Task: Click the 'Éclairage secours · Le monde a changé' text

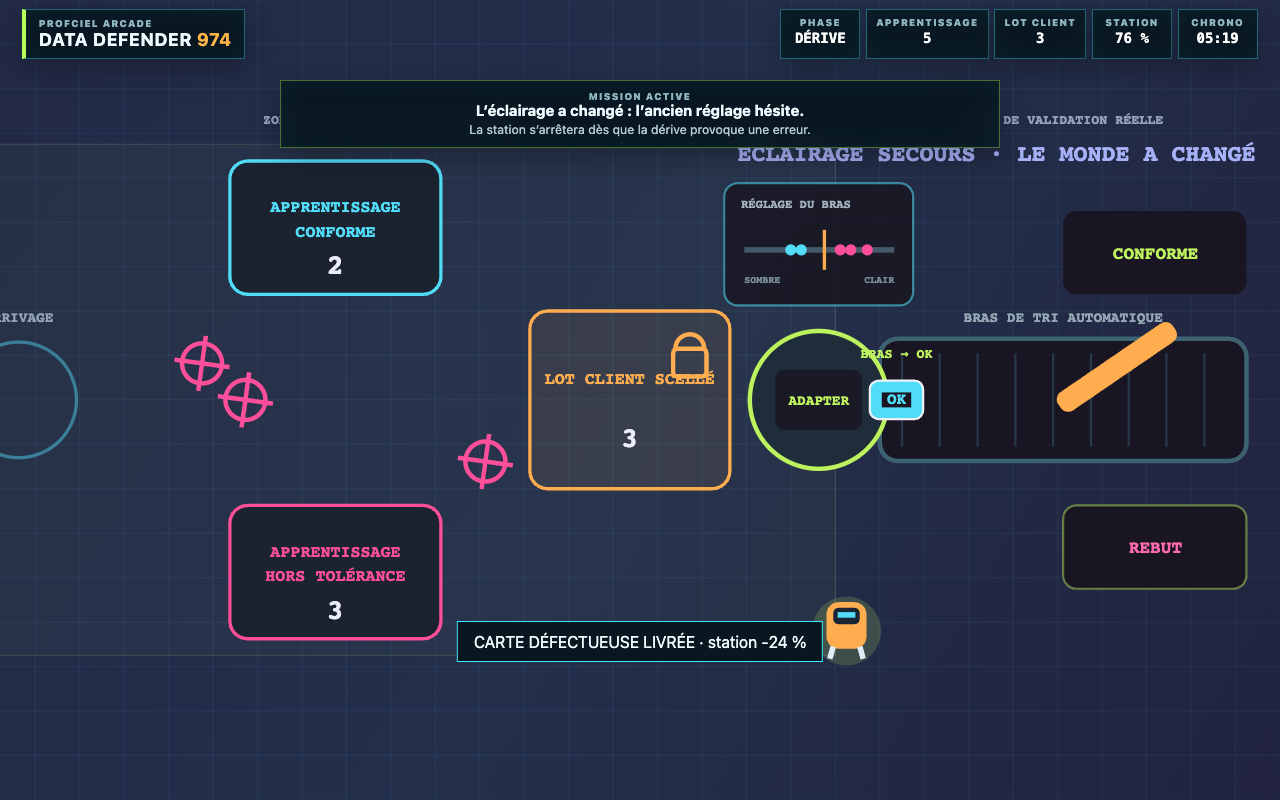Action: [x=996, y=154]
